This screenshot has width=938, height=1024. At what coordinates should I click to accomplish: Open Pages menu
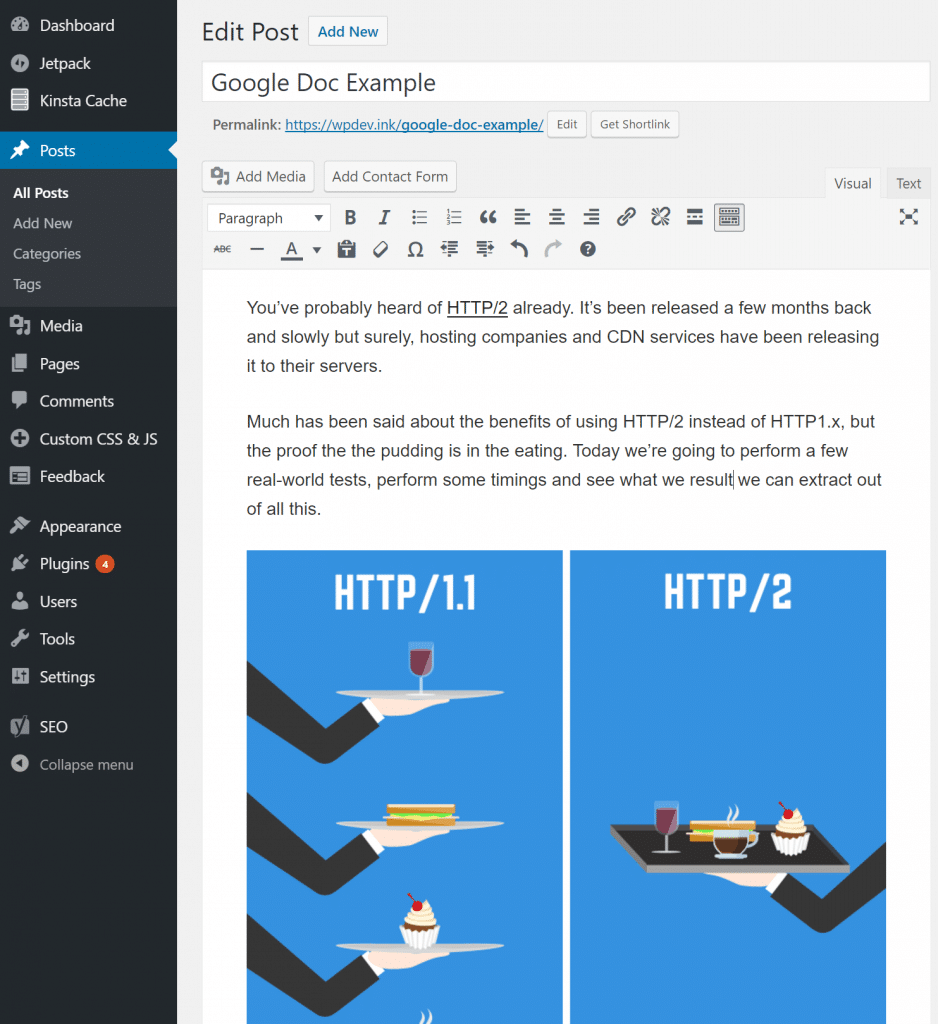click(88, 364)
